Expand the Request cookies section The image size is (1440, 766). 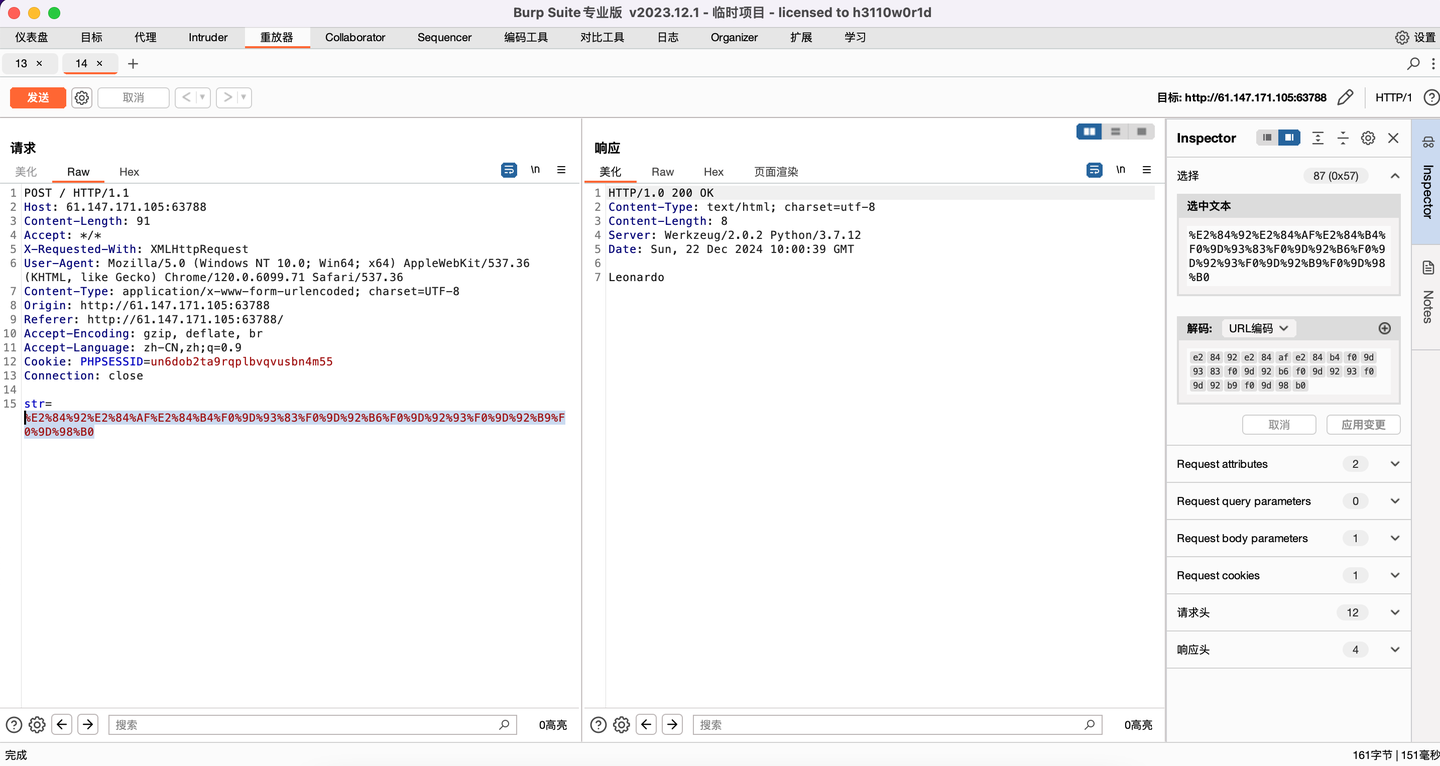click(x=1393, y=575)
